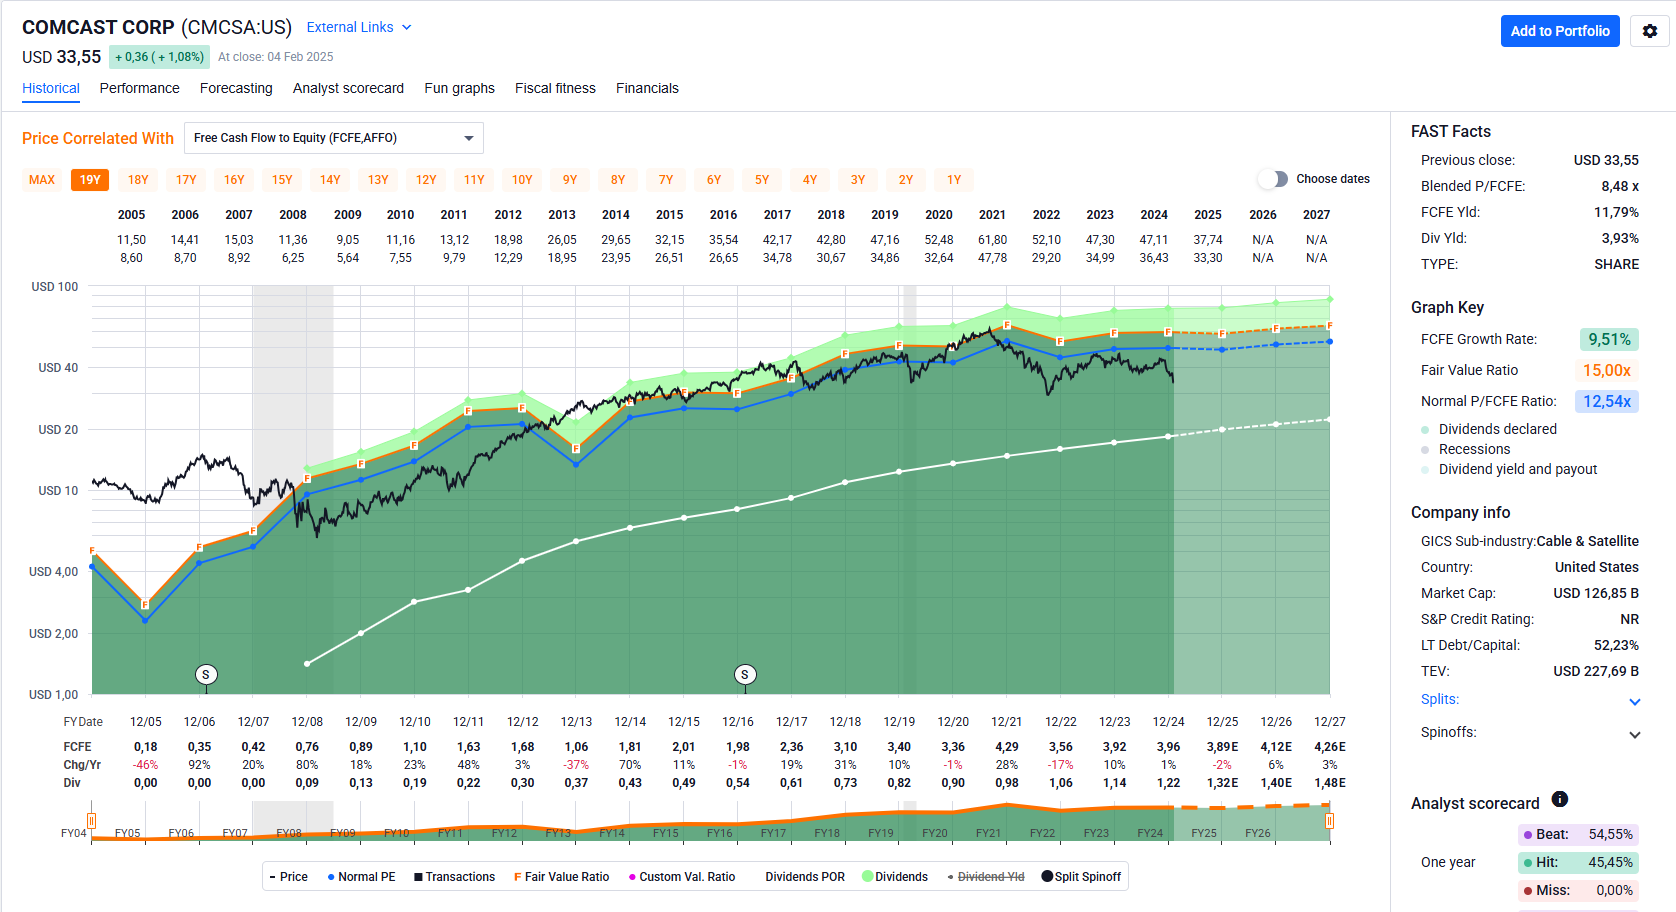Enable the Choose dates switch
This screenshot has height=912, width=1676.
[1272, 179]
